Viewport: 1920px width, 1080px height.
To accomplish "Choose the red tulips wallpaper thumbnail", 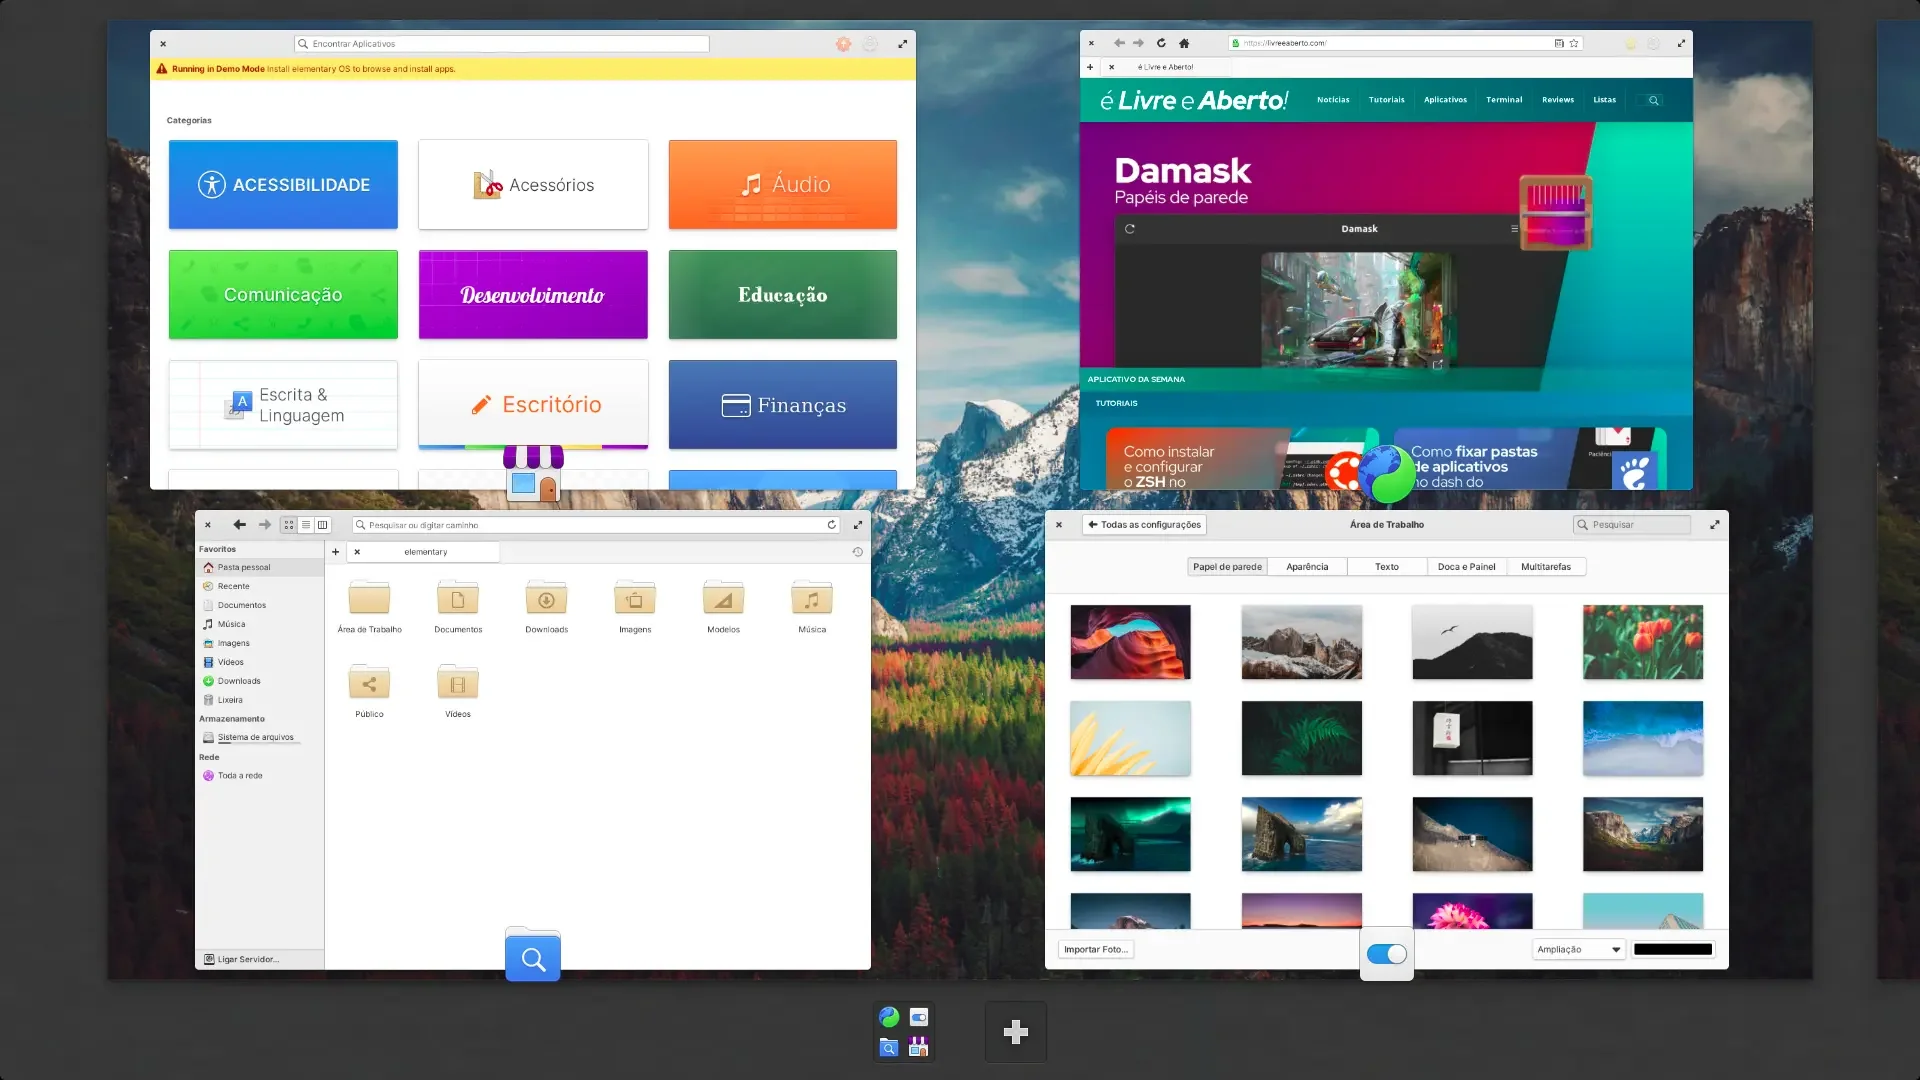I will [1643, 642].
